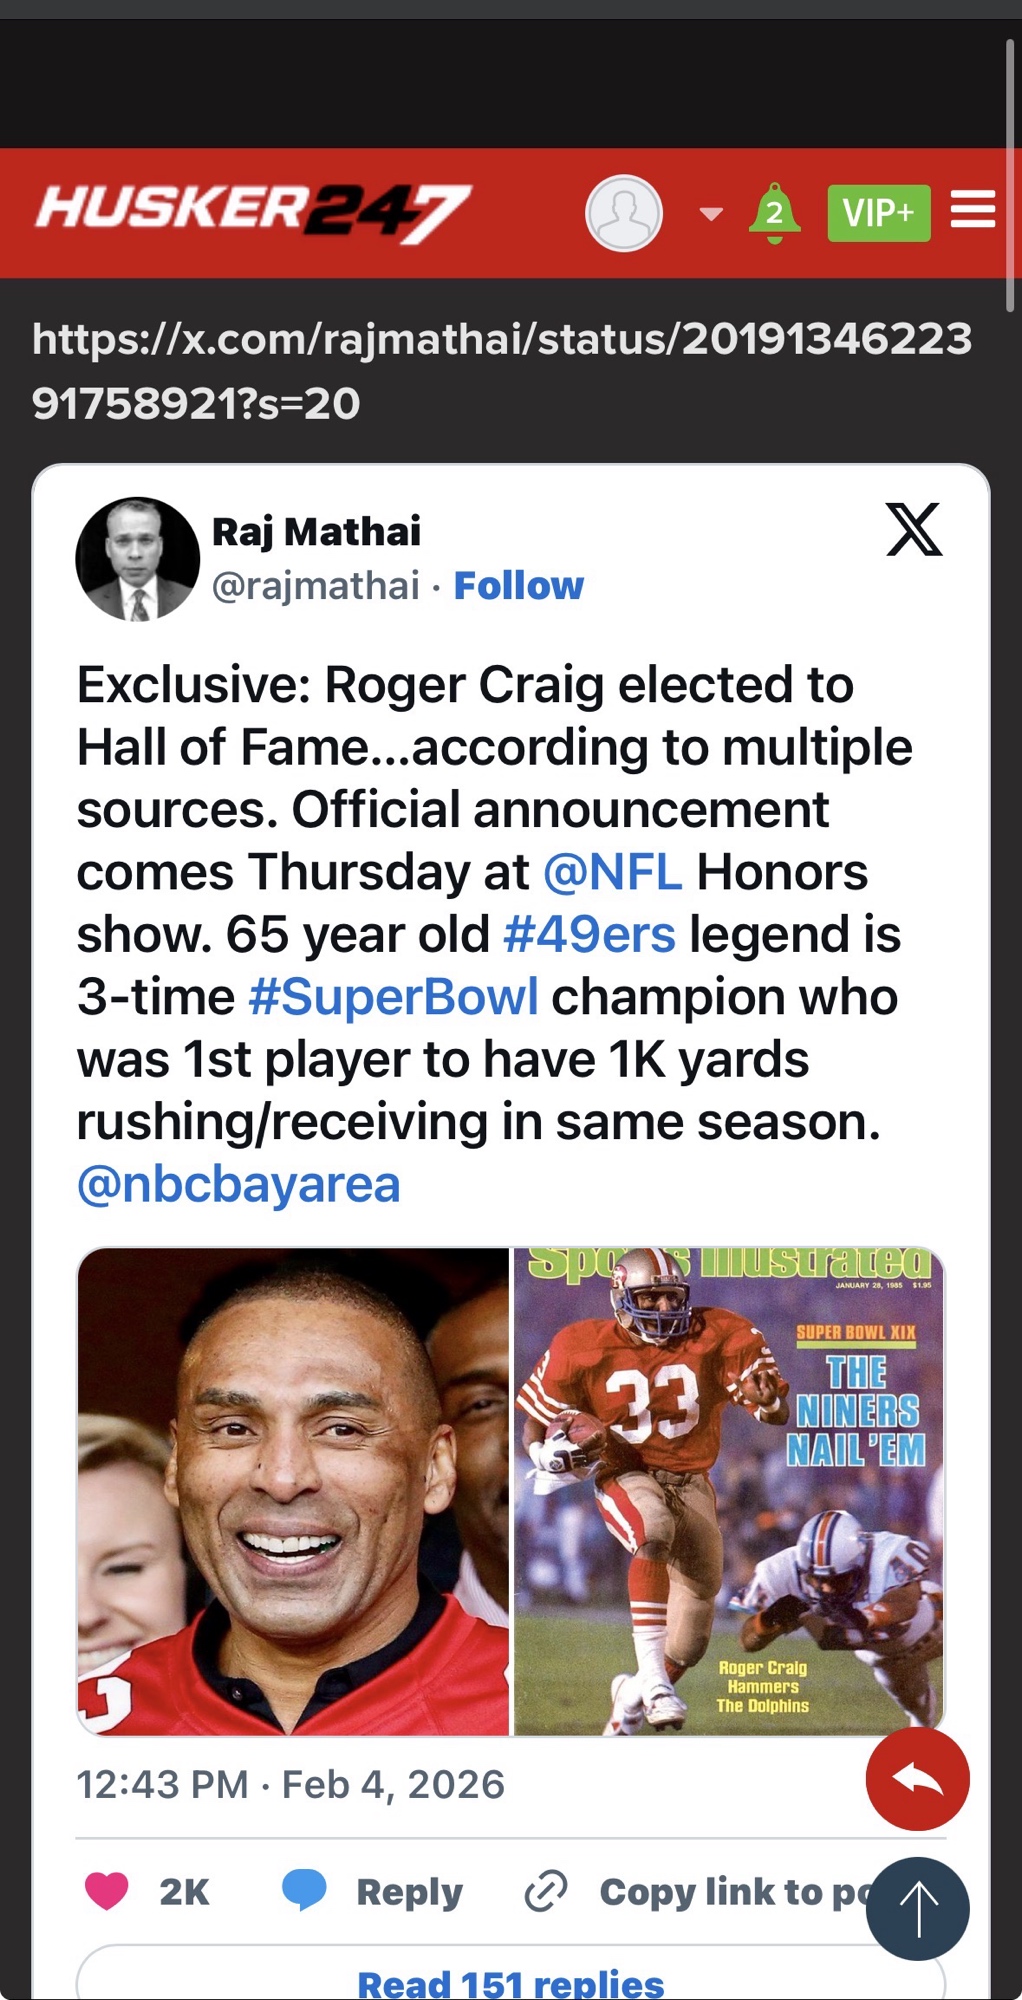Screen dimensions: 1022x2000
Task: Follow @rajmathai from the embedded tweet
Action: pos(518,586)
